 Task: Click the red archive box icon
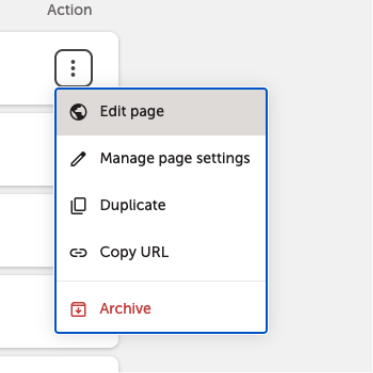78,309
